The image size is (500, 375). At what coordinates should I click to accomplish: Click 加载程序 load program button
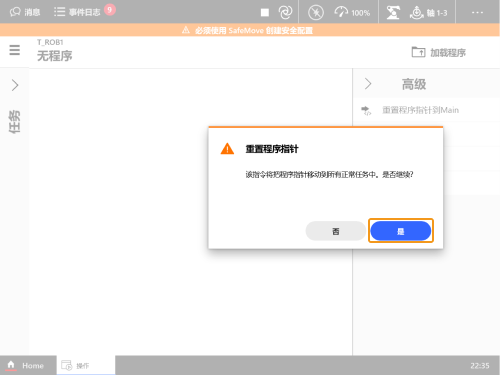click(x=439, y=52)
